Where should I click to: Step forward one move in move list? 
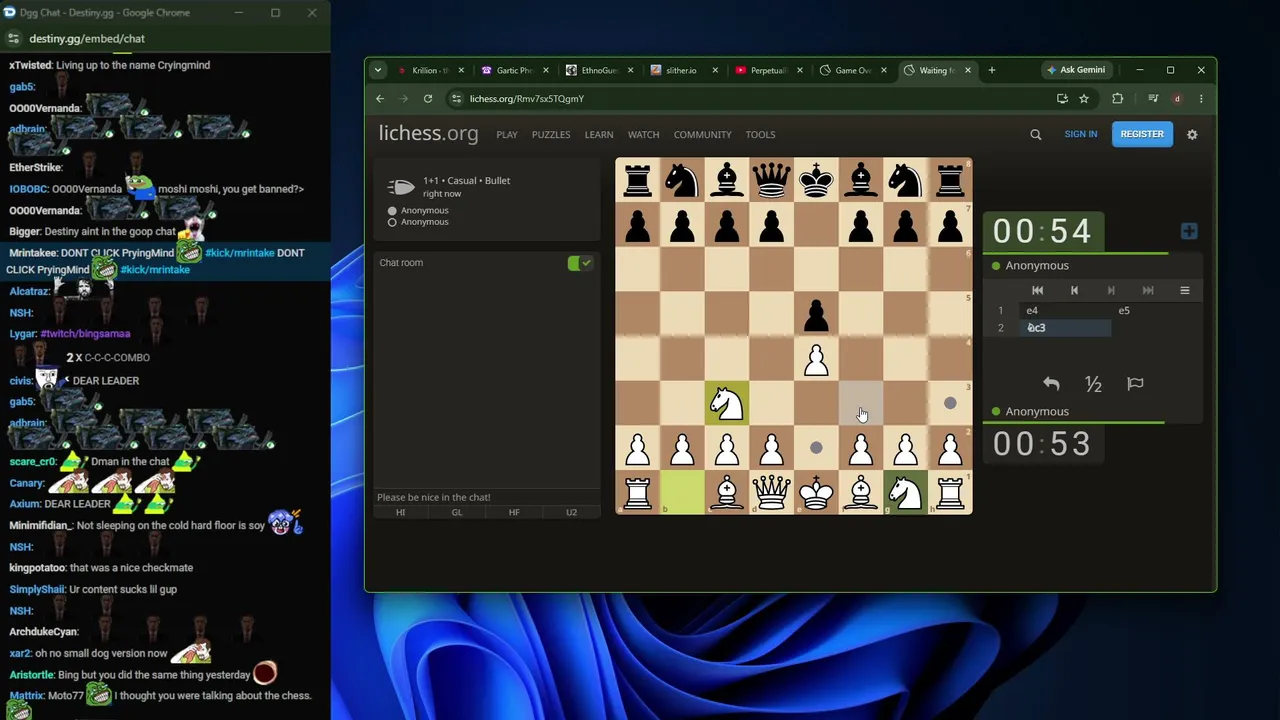click(1111, 290)
